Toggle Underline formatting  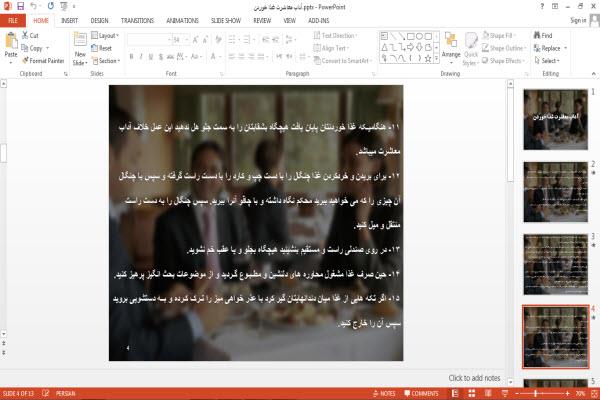[x=151, y=57]
